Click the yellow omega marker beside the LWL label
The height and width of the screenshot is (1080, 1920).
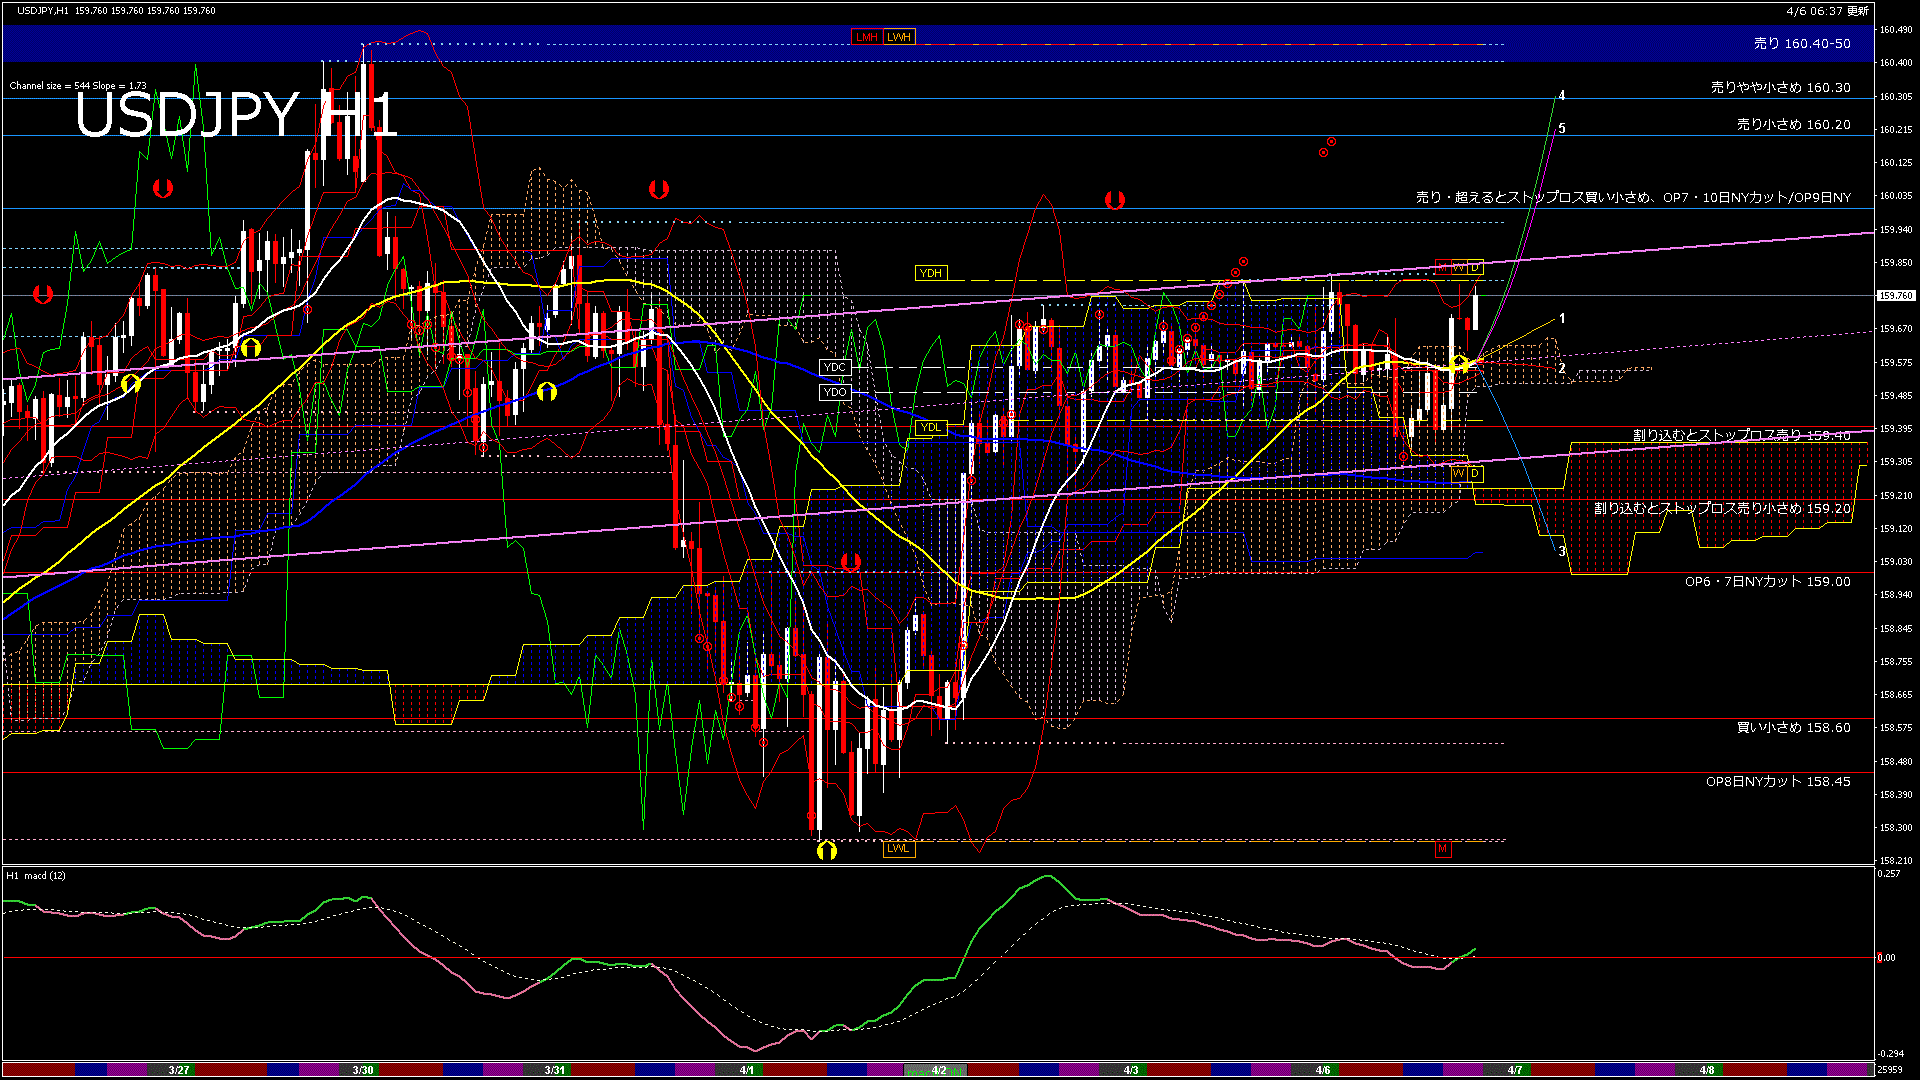(x=826, y=848)
